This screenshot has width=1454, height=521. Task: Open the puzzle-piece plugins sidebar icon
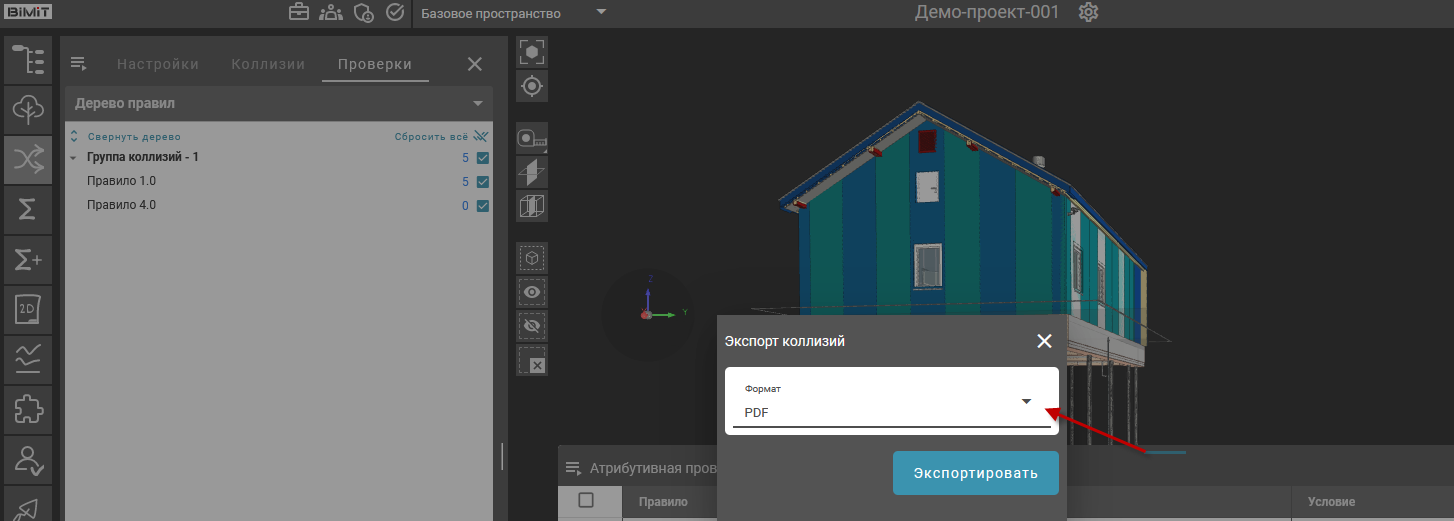(28, 408)
